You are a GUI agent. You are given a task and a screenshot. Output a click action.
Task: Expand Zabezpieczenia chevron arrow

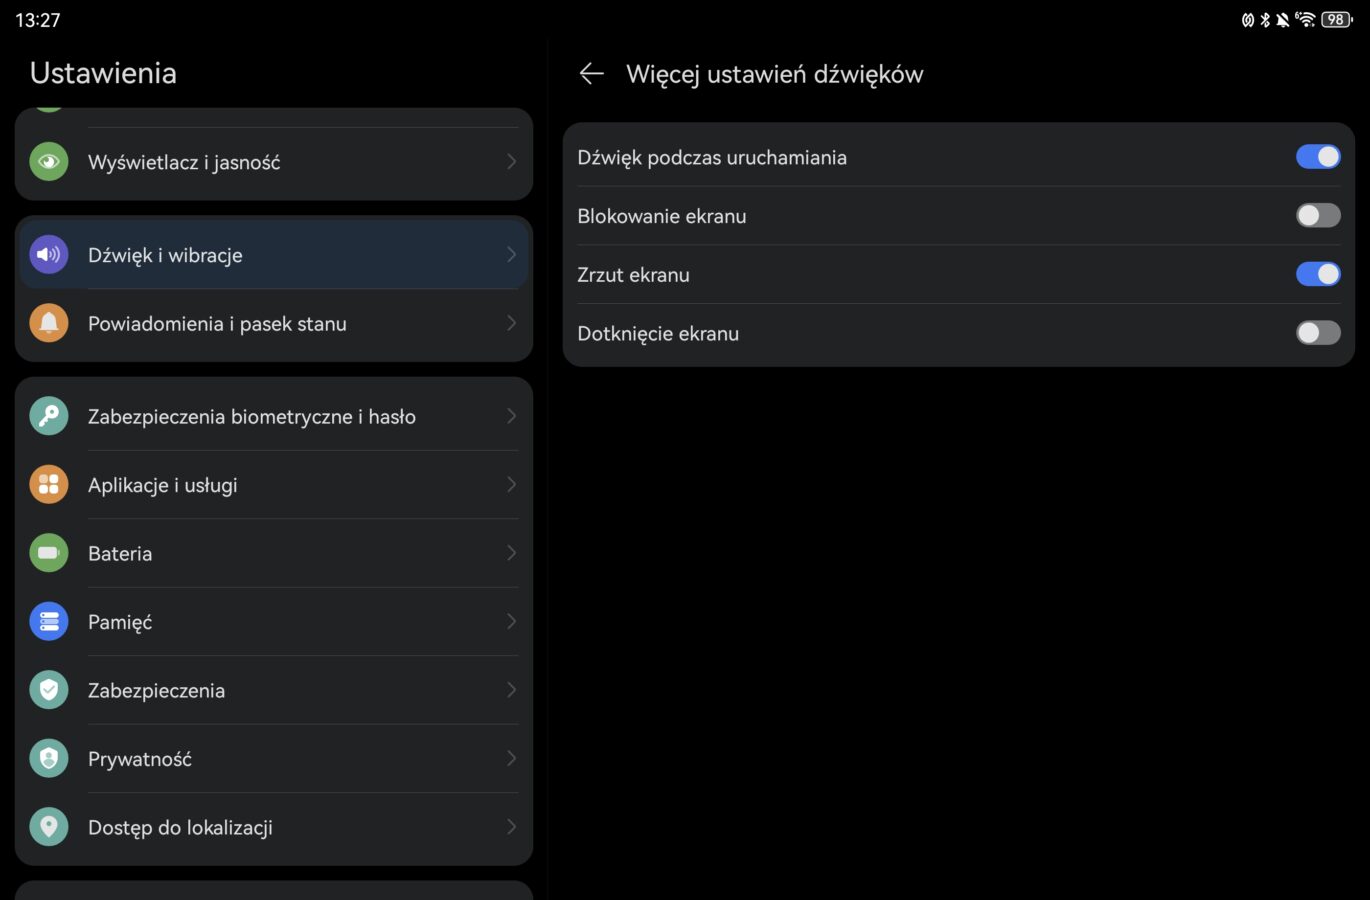511,690
